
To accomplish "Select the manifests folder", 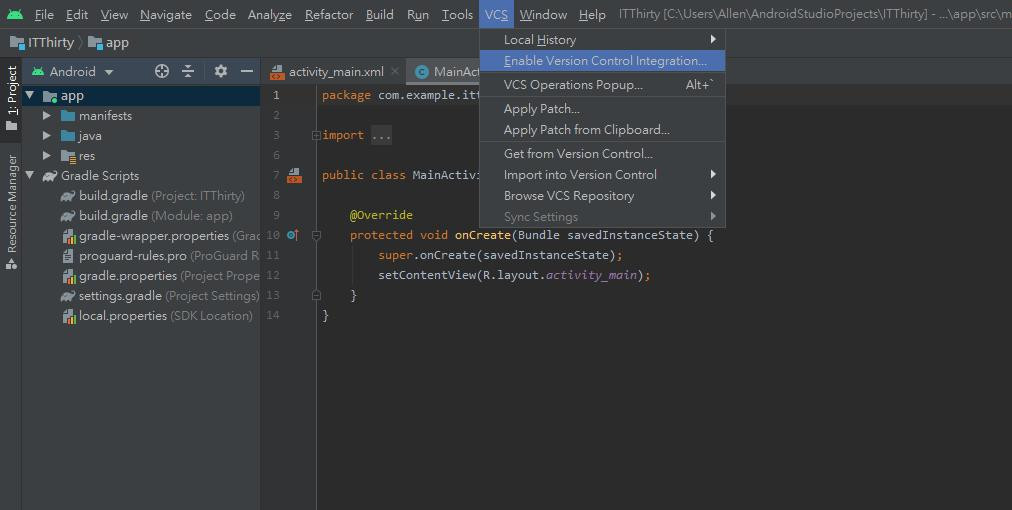I will (x=105, y=116).
